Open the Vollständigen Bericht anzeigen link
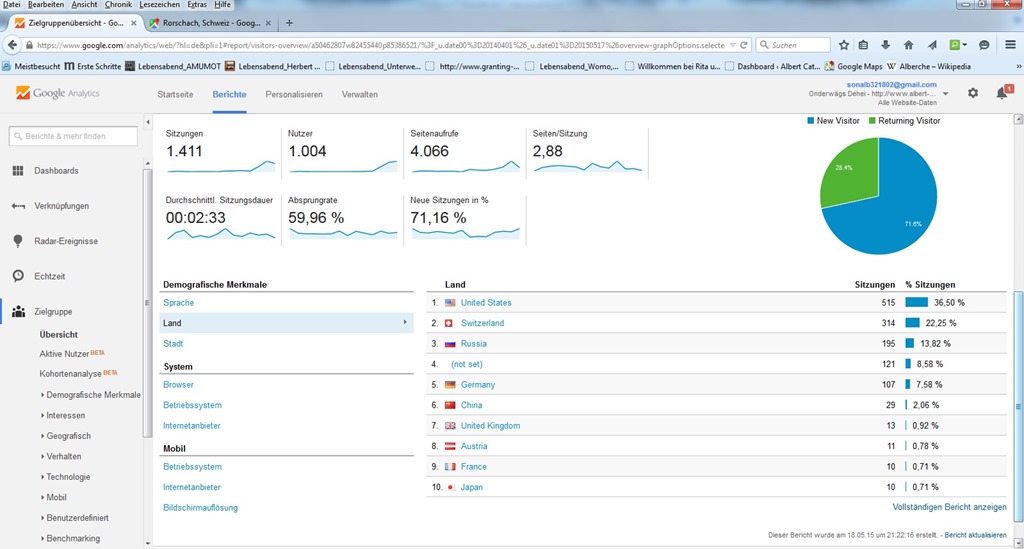This screenshot has width=1024, height=549. (949, 508)
